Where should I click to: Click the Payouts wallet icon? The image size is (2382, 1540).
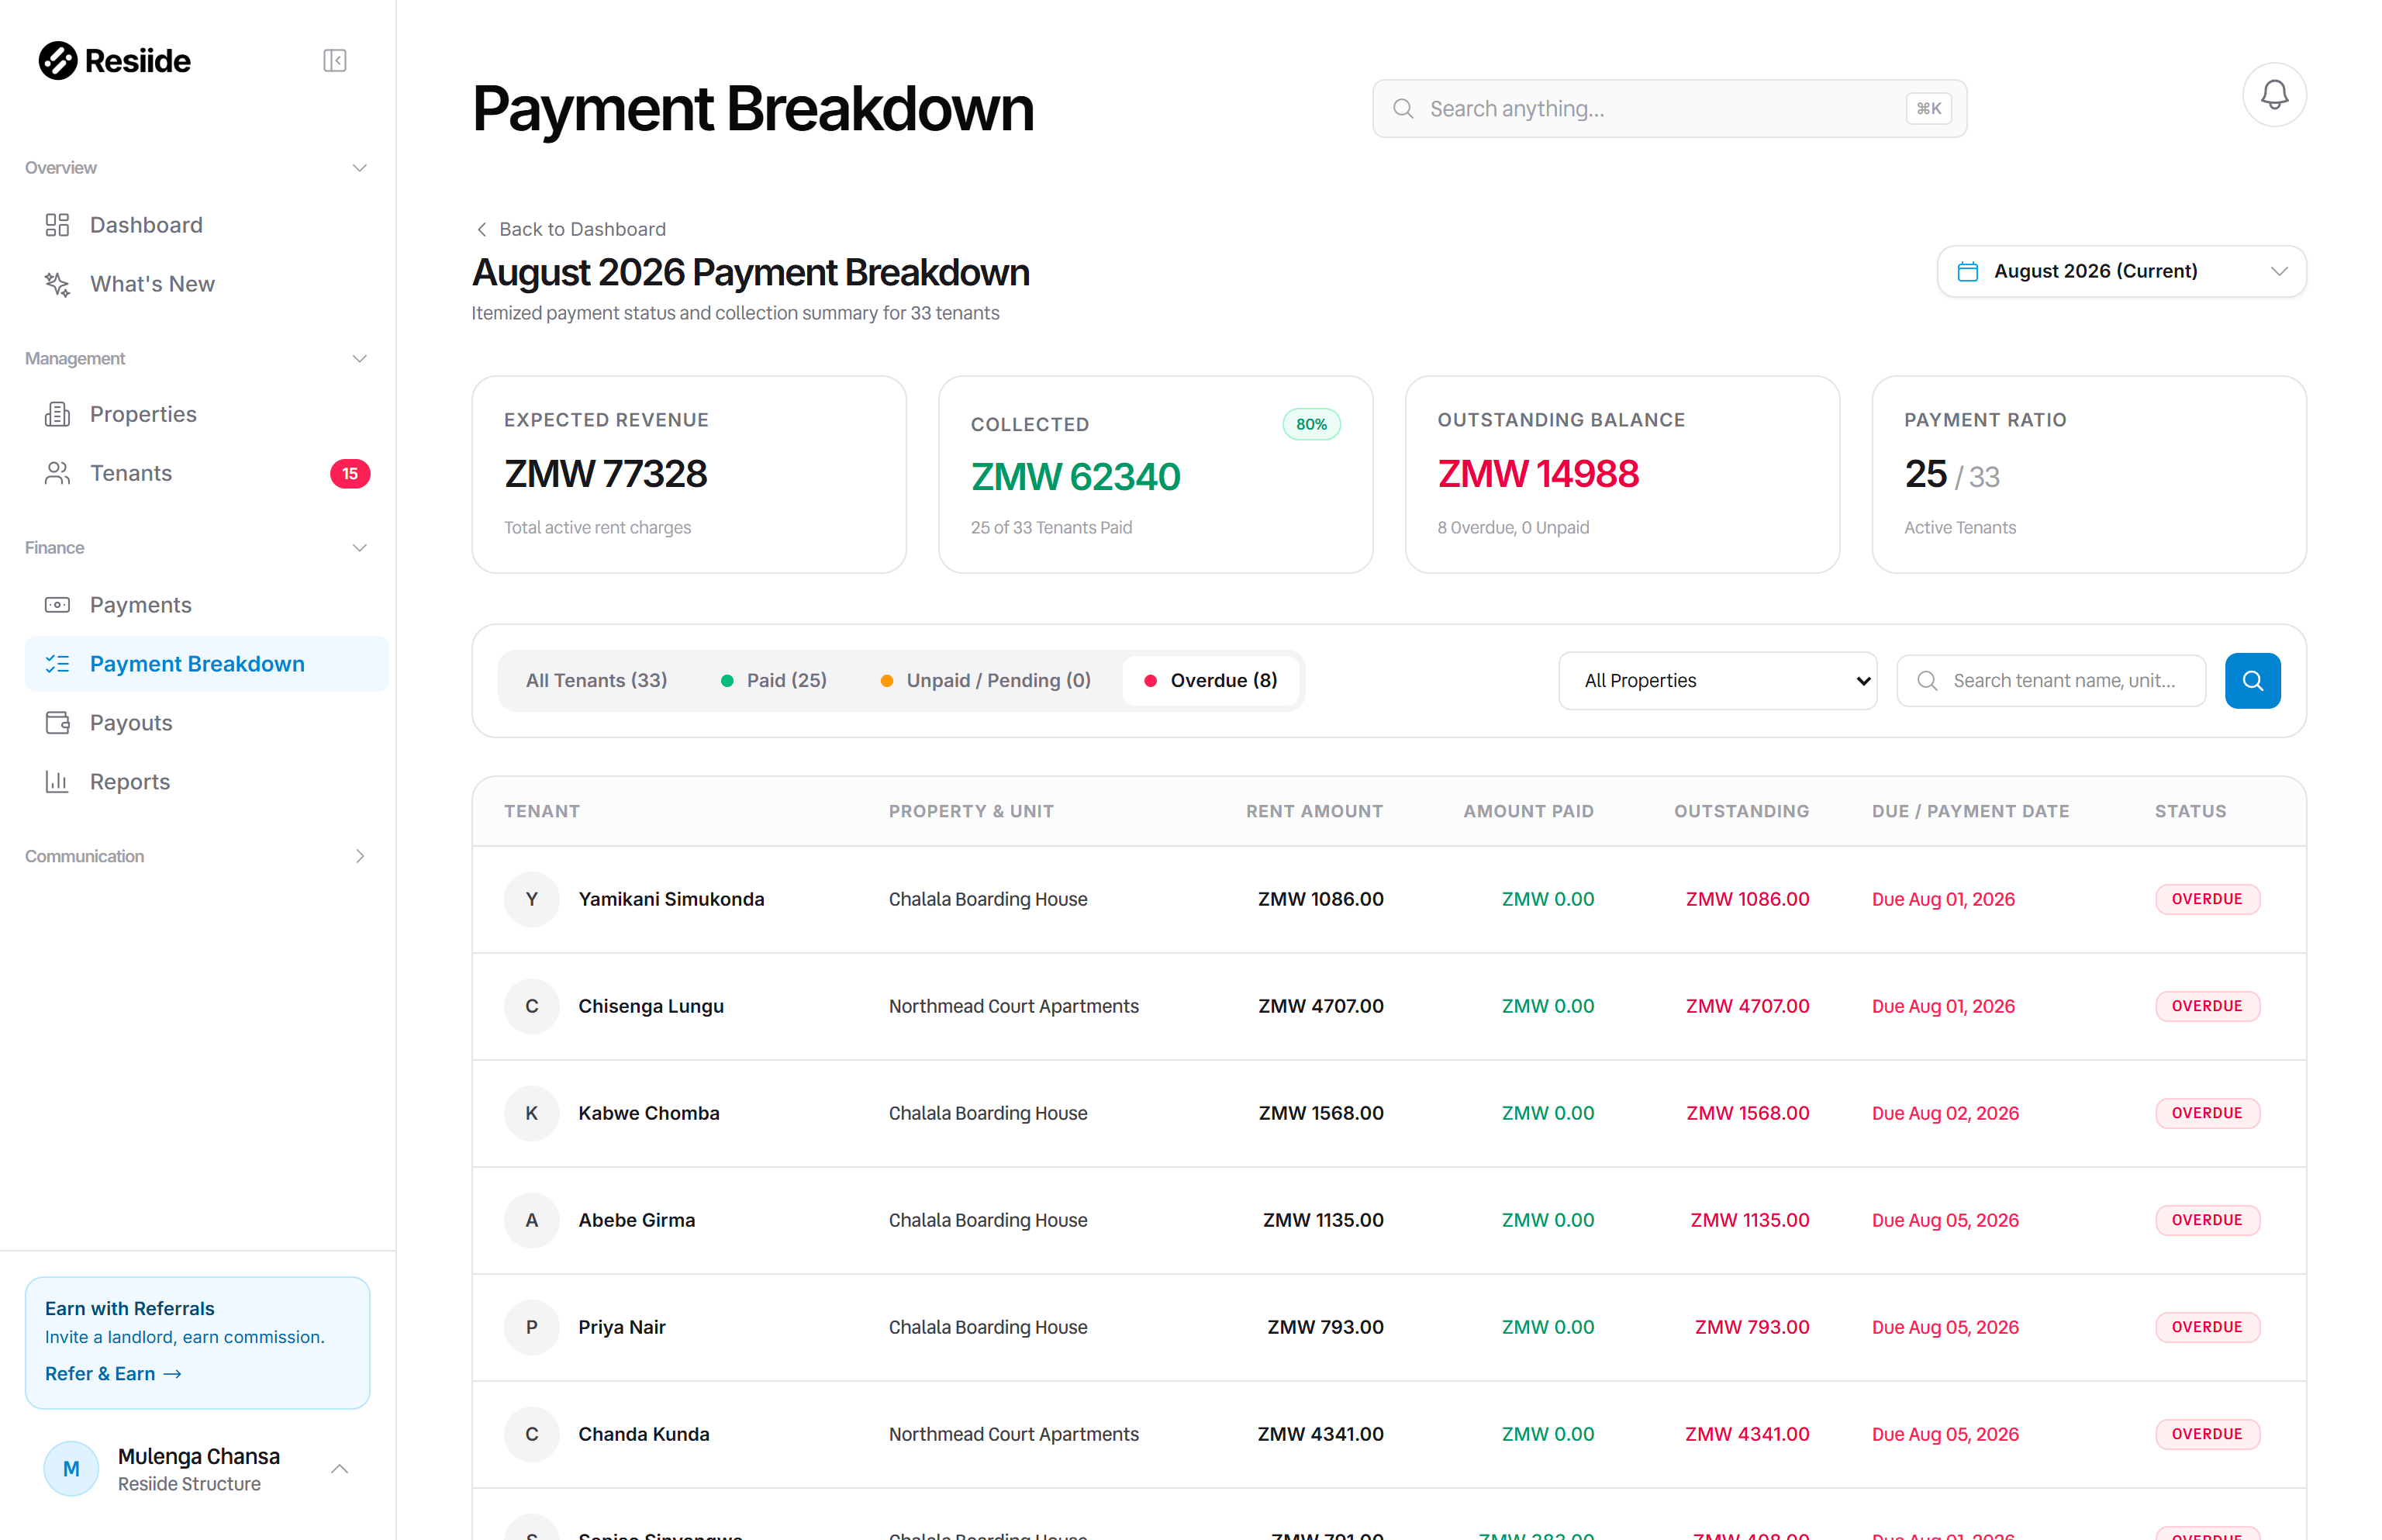(x=57, y=723)
